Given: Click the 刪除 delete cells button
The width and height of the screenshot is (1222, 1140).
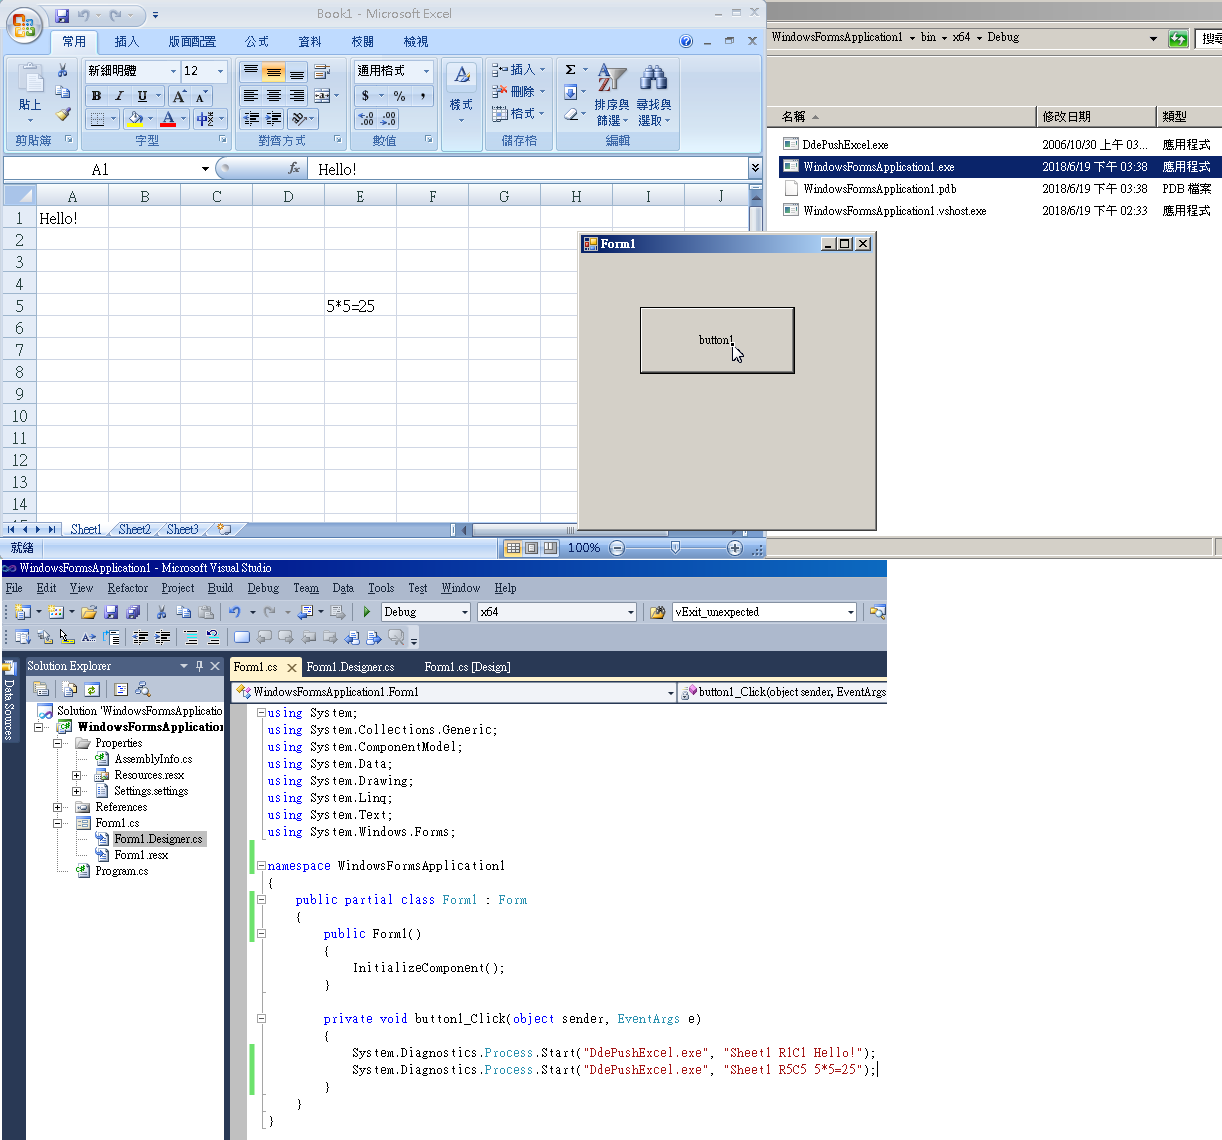Looking at the screenshot, I should pyautogui.click(x=519, y=92).
